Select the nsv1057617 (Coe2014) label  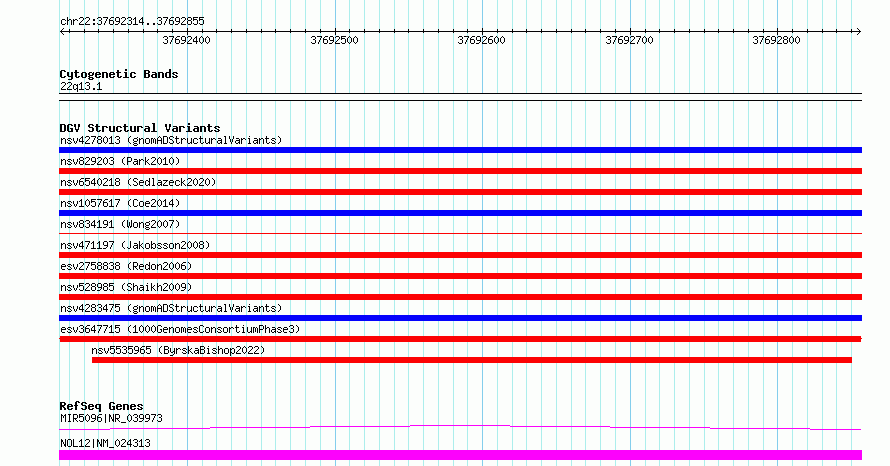120,203
